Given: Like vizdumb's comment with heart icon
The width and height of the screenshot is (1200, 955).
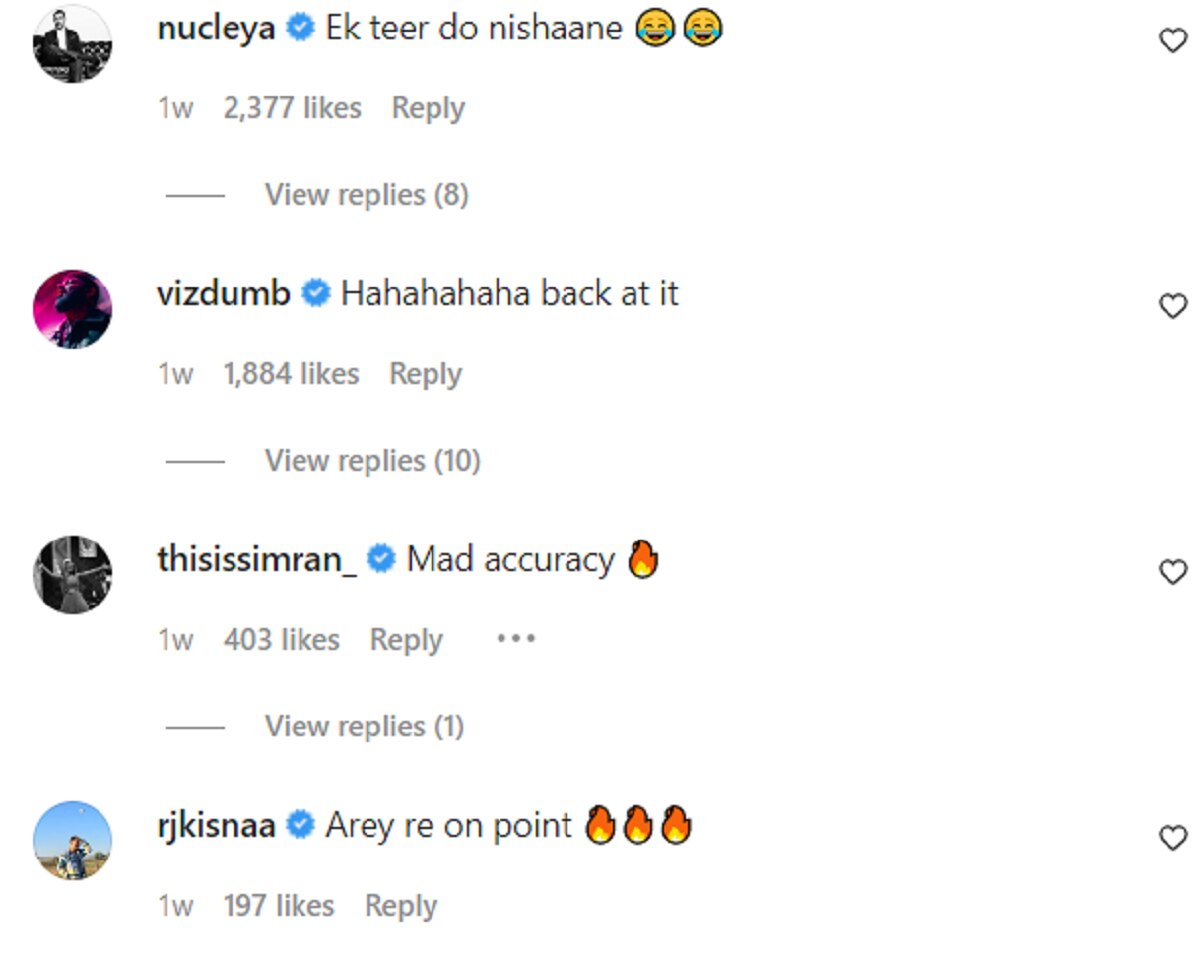Looking at the screenshot, I should (1172, 306).
